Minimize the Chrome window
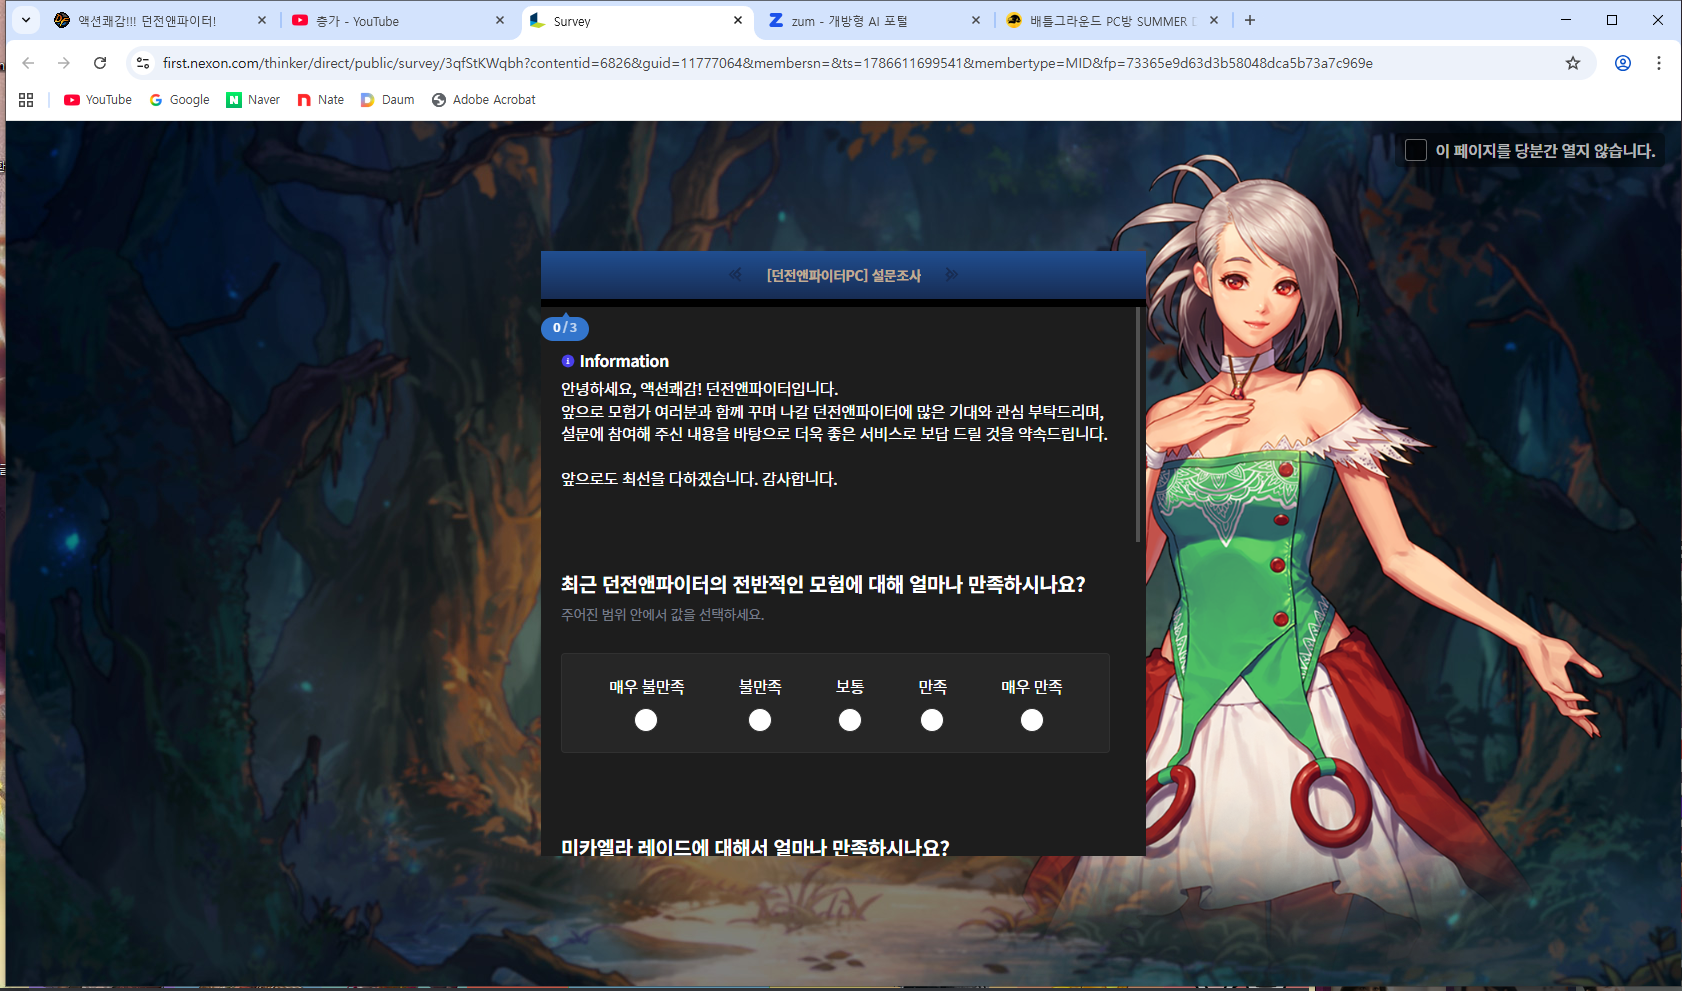Image resolution: width=1682 pixels, height=991 pixels. (x=1566, y=20)
